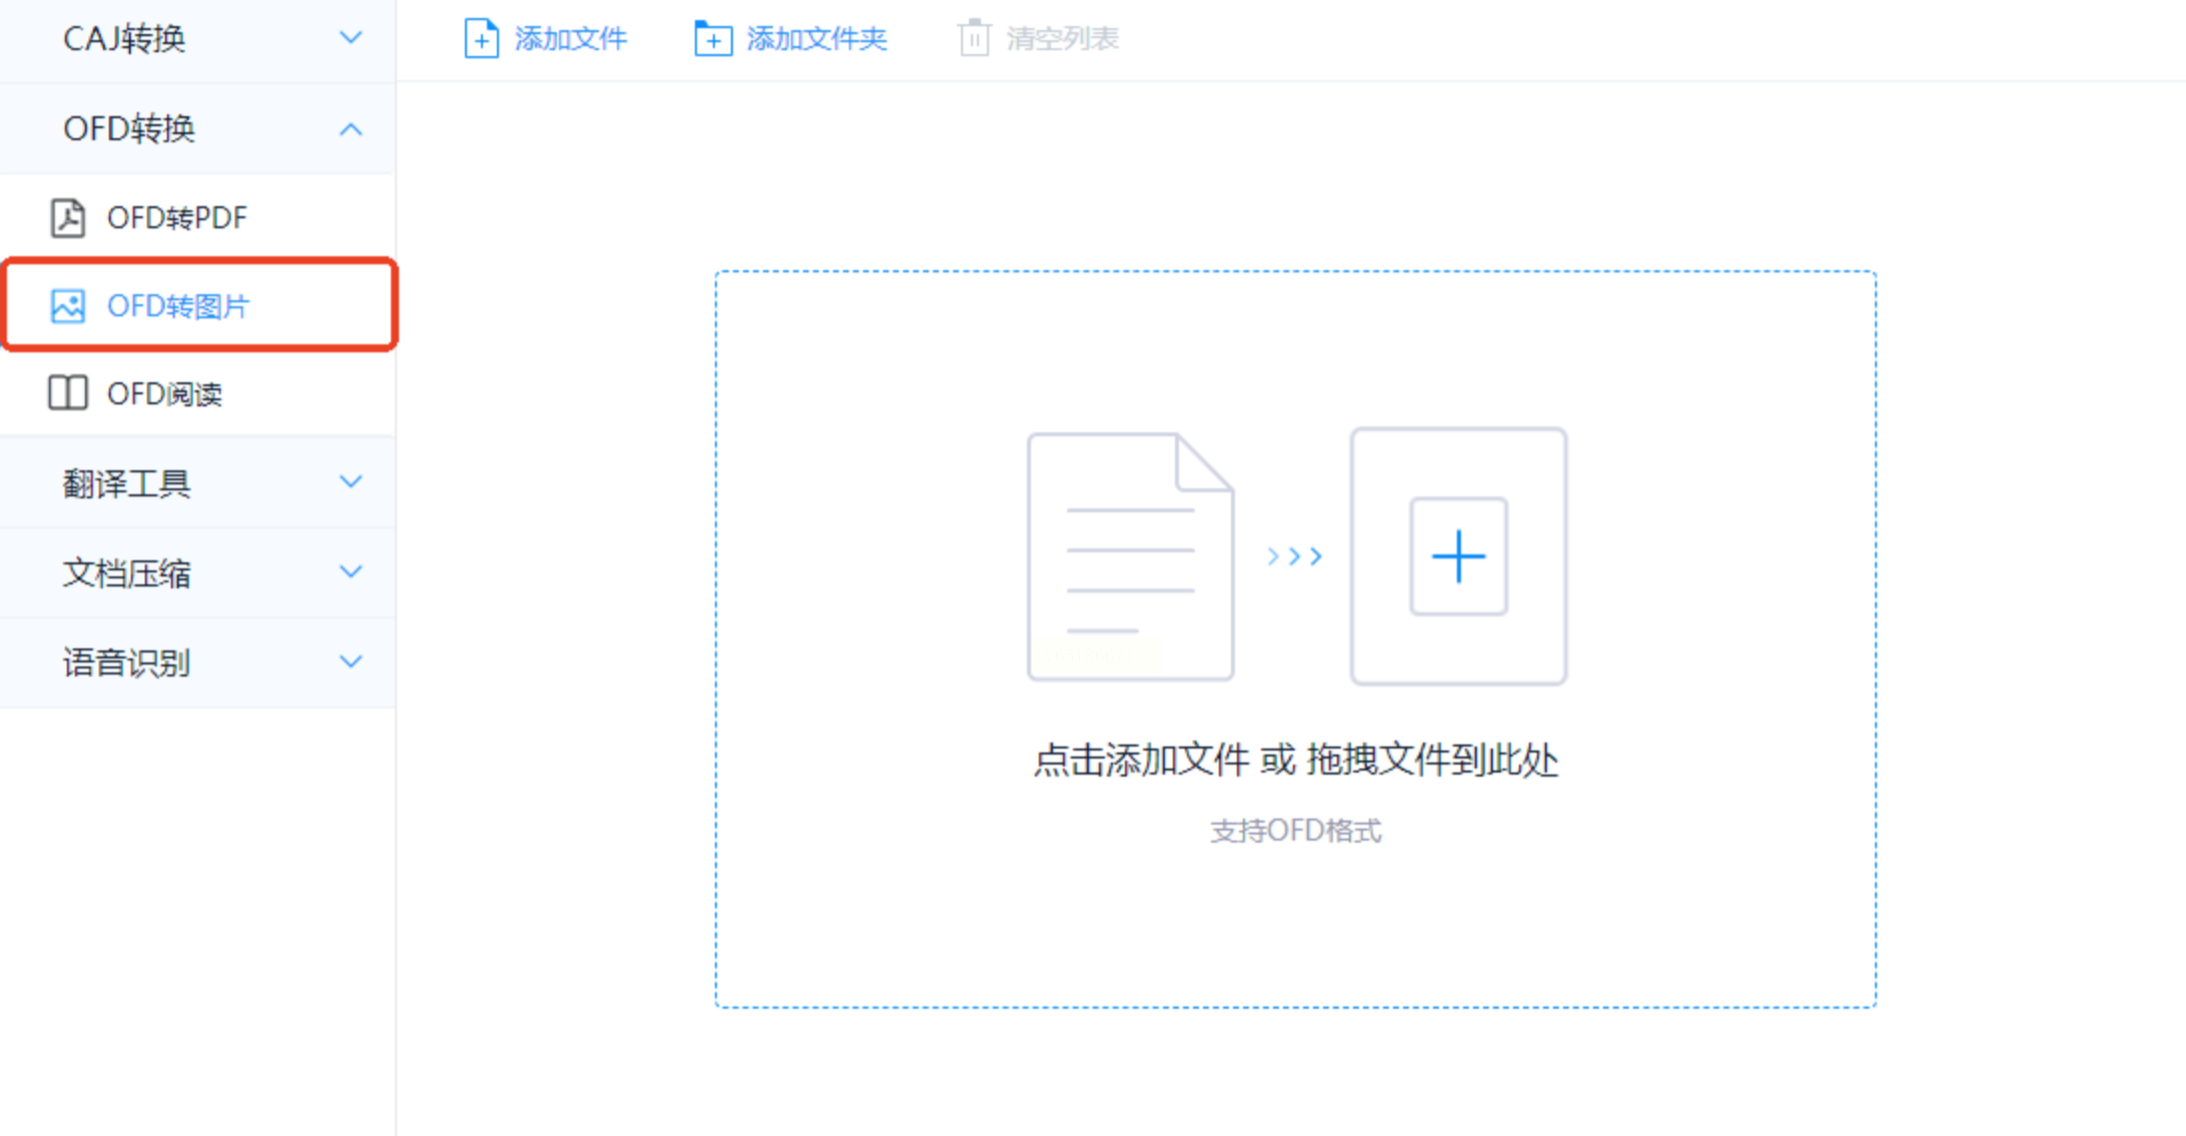Expand the CAJ转换 section chevron

(350, 38)
